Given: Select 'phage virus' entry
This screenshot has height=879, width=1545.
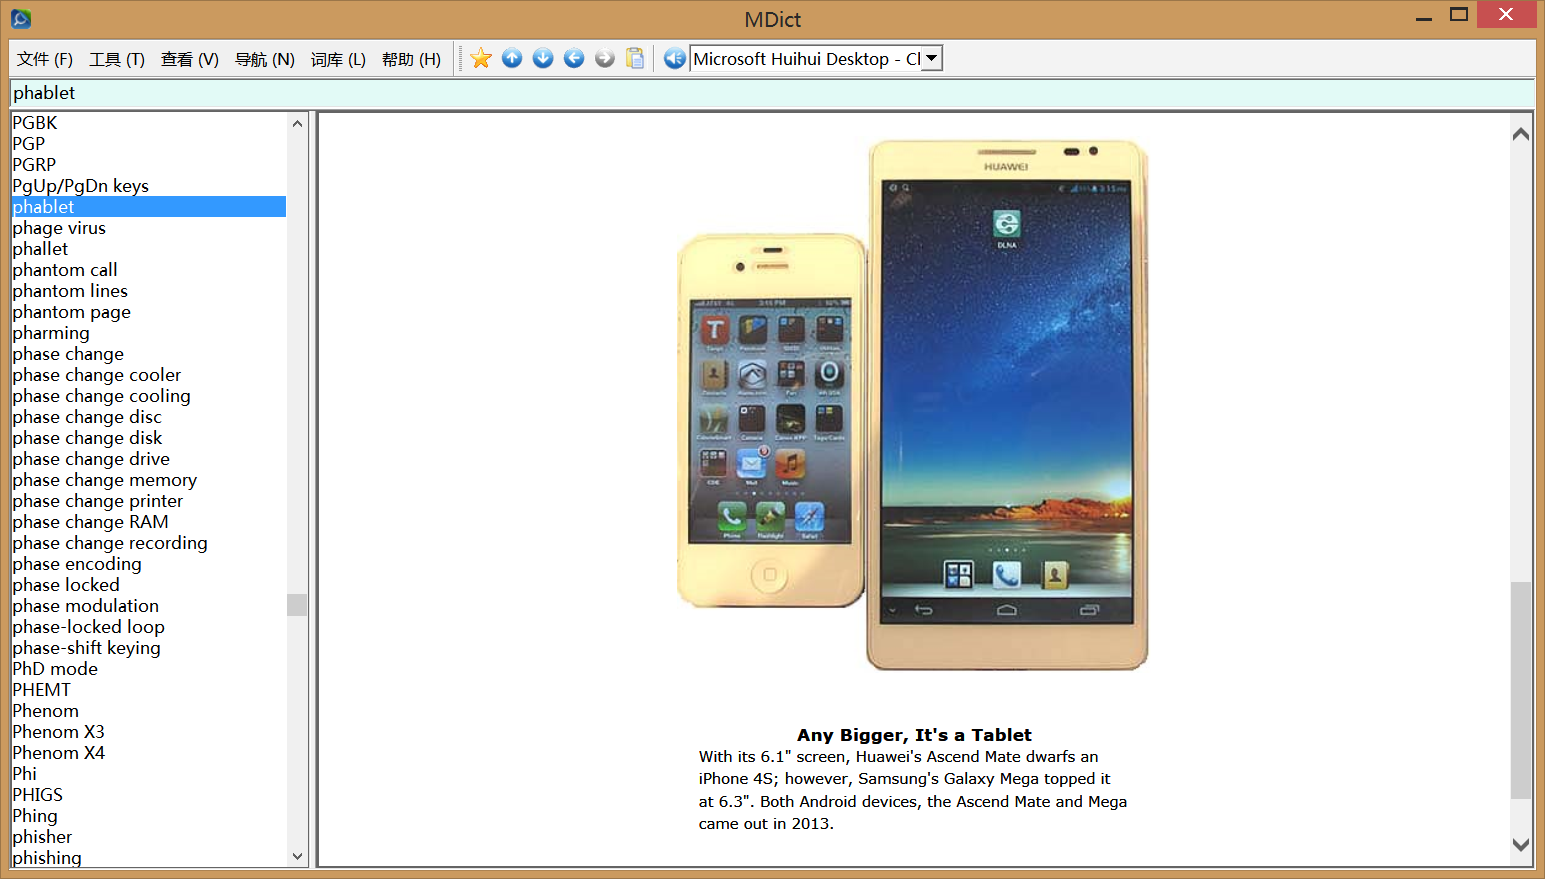Looking at the screenshot, I should click(x=59, y=228).
